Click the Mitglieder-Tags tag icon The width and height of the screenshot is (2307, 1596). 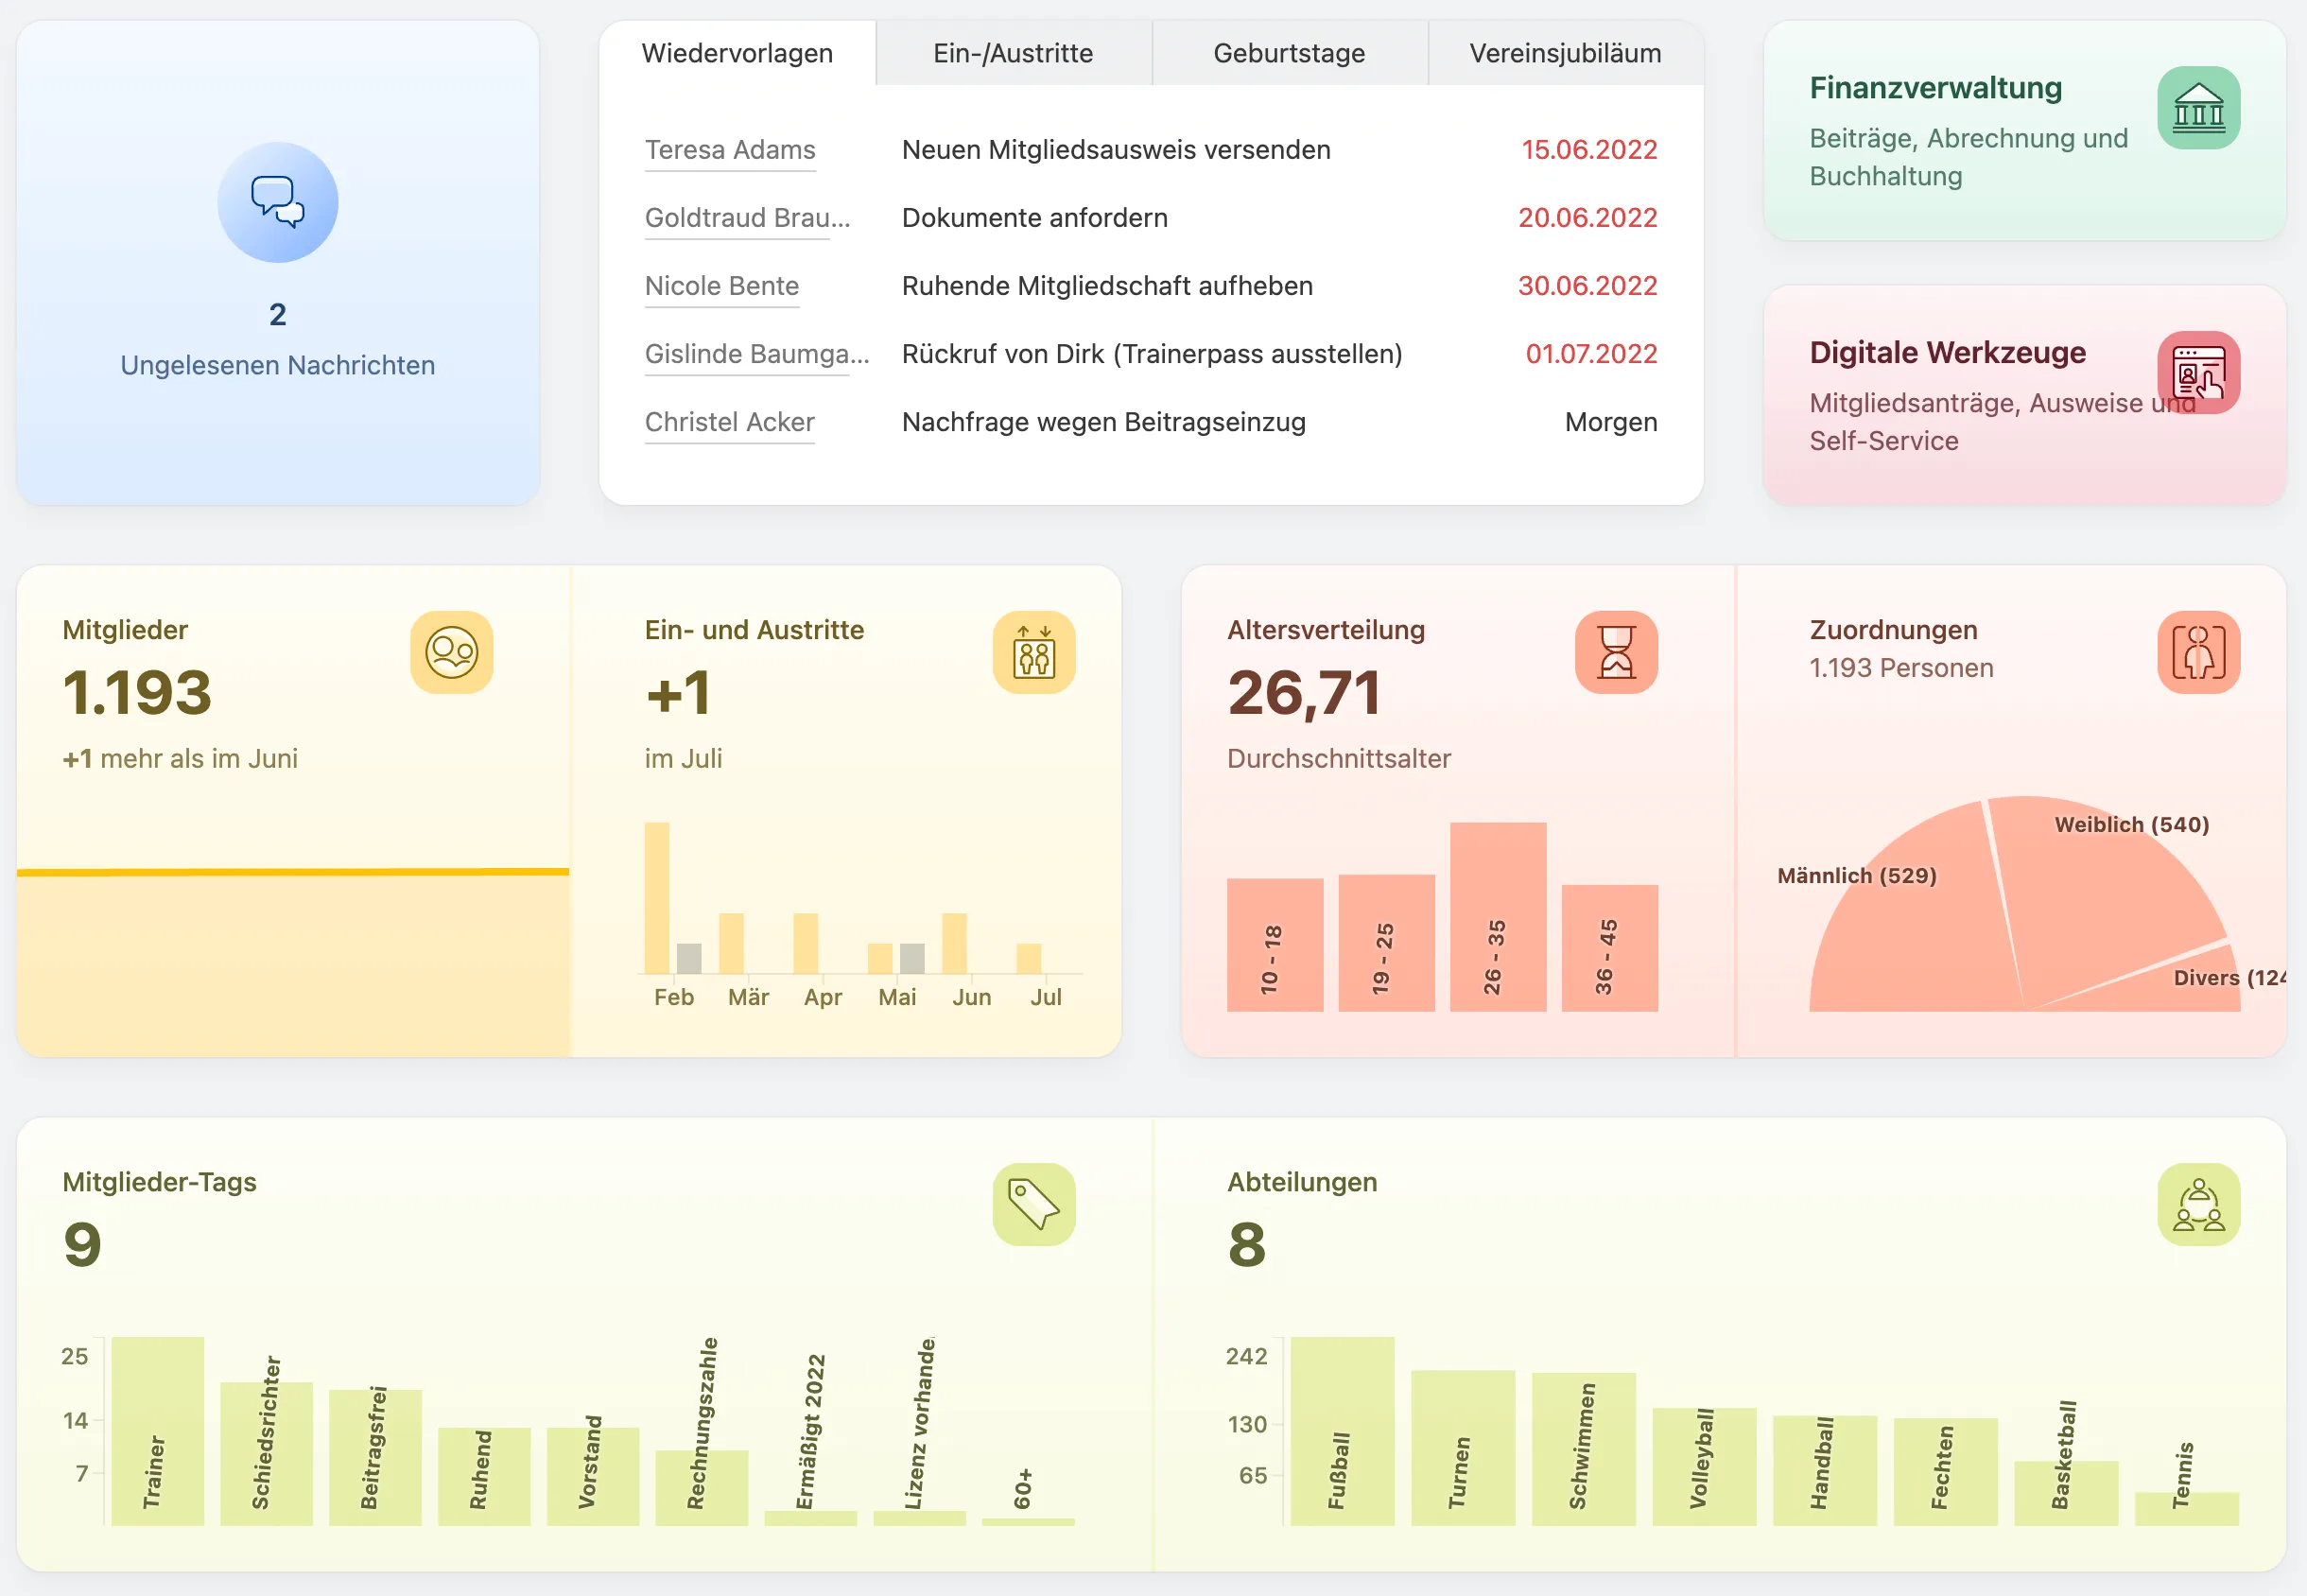[1034, 1204]
